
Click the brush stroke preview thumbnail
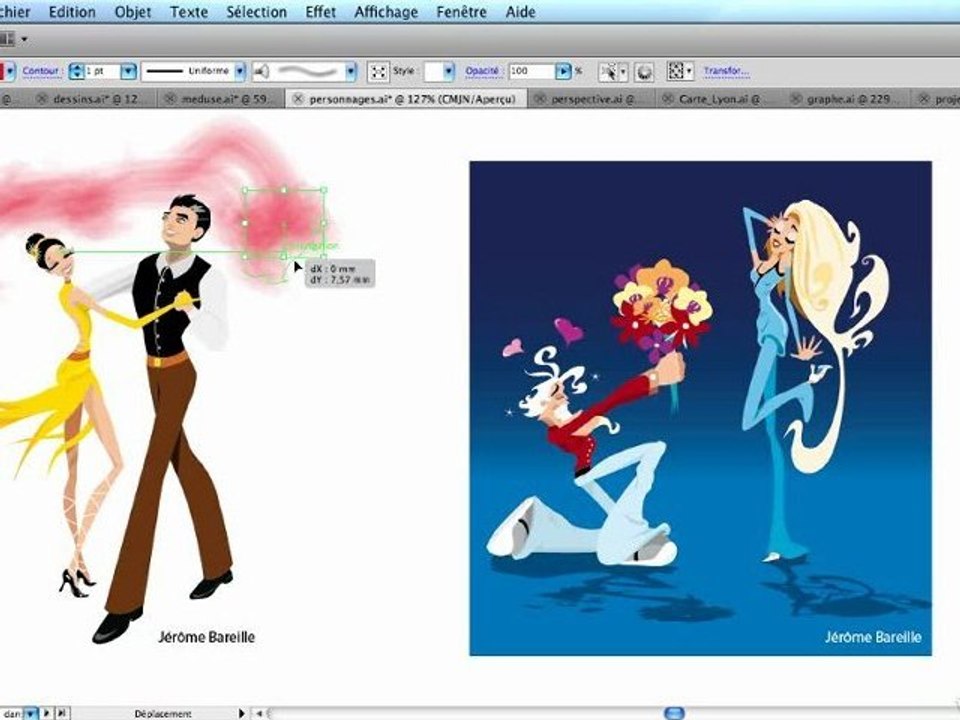[307, 72]
